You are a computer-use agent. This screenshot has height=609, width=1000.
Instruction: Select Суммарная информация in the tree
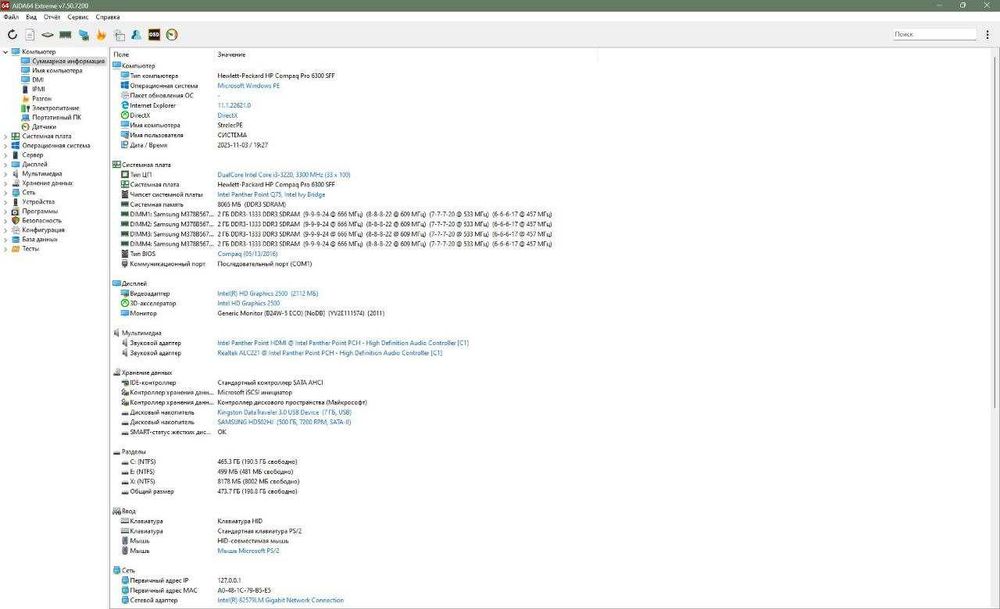pyautogui.click(x=68, y=61)
